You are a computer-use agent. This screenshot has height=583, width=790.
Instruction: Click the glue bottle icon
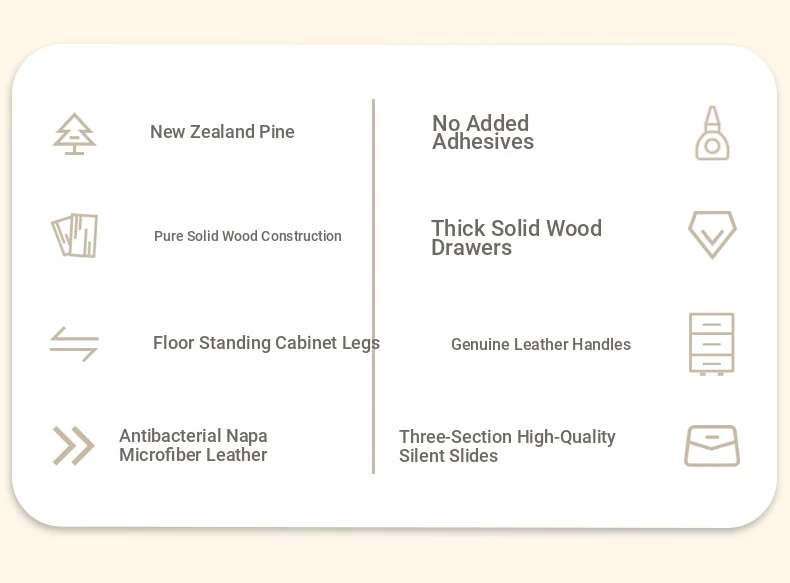click(x=712, y=133)
